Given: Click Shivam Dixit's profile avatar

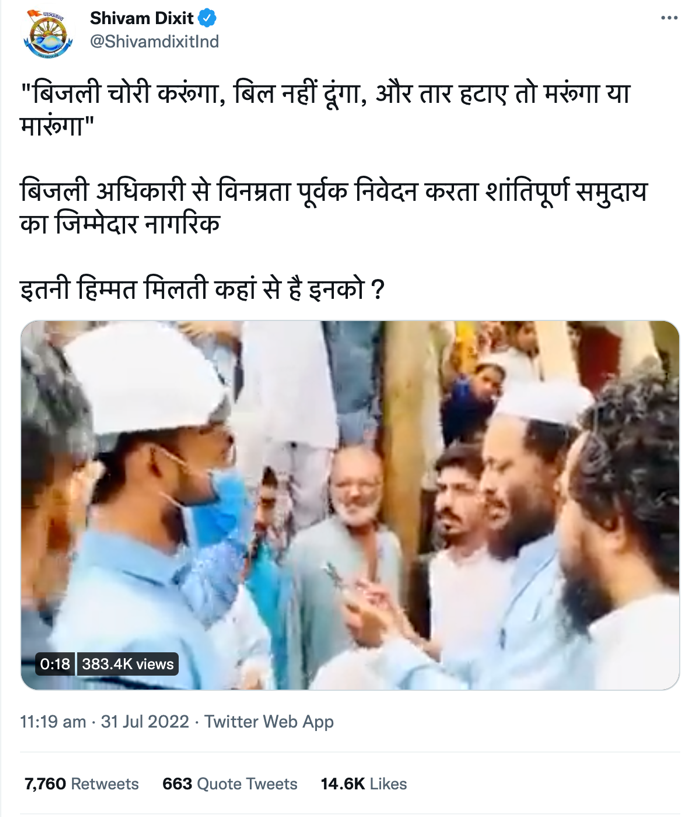Looking at the screenshot, I should 48,34.
